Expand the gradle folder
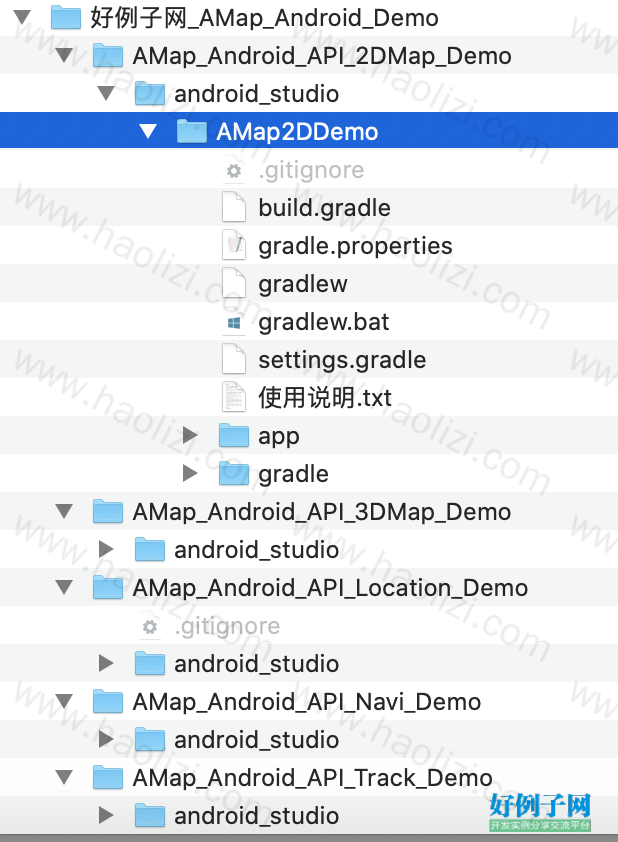618x842 pixels. pyautogui.click(x=190, y=474)
